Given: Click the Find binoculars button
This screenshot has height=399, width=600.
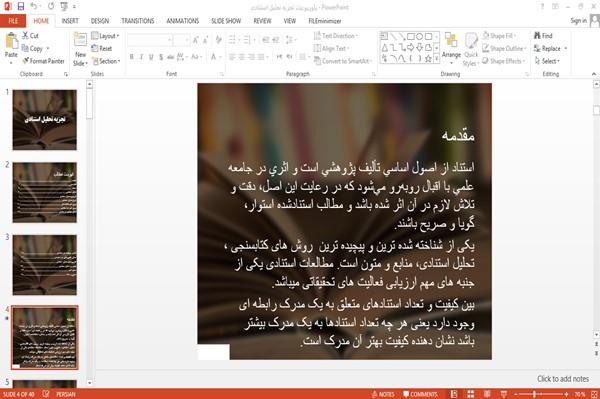Looking at the screenshot, I should [543, 36].
